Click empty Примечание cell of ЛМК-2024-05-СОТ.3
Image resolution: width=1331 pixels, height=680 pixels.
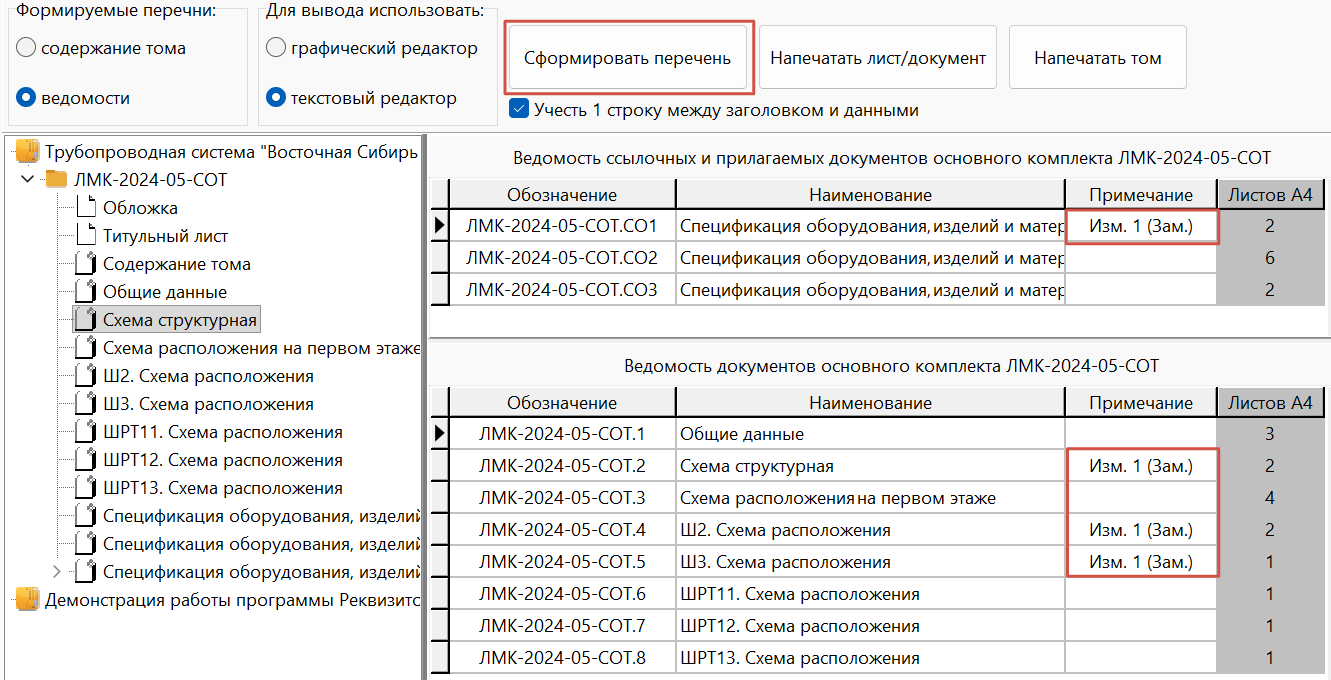click(x=1141, y=498)
